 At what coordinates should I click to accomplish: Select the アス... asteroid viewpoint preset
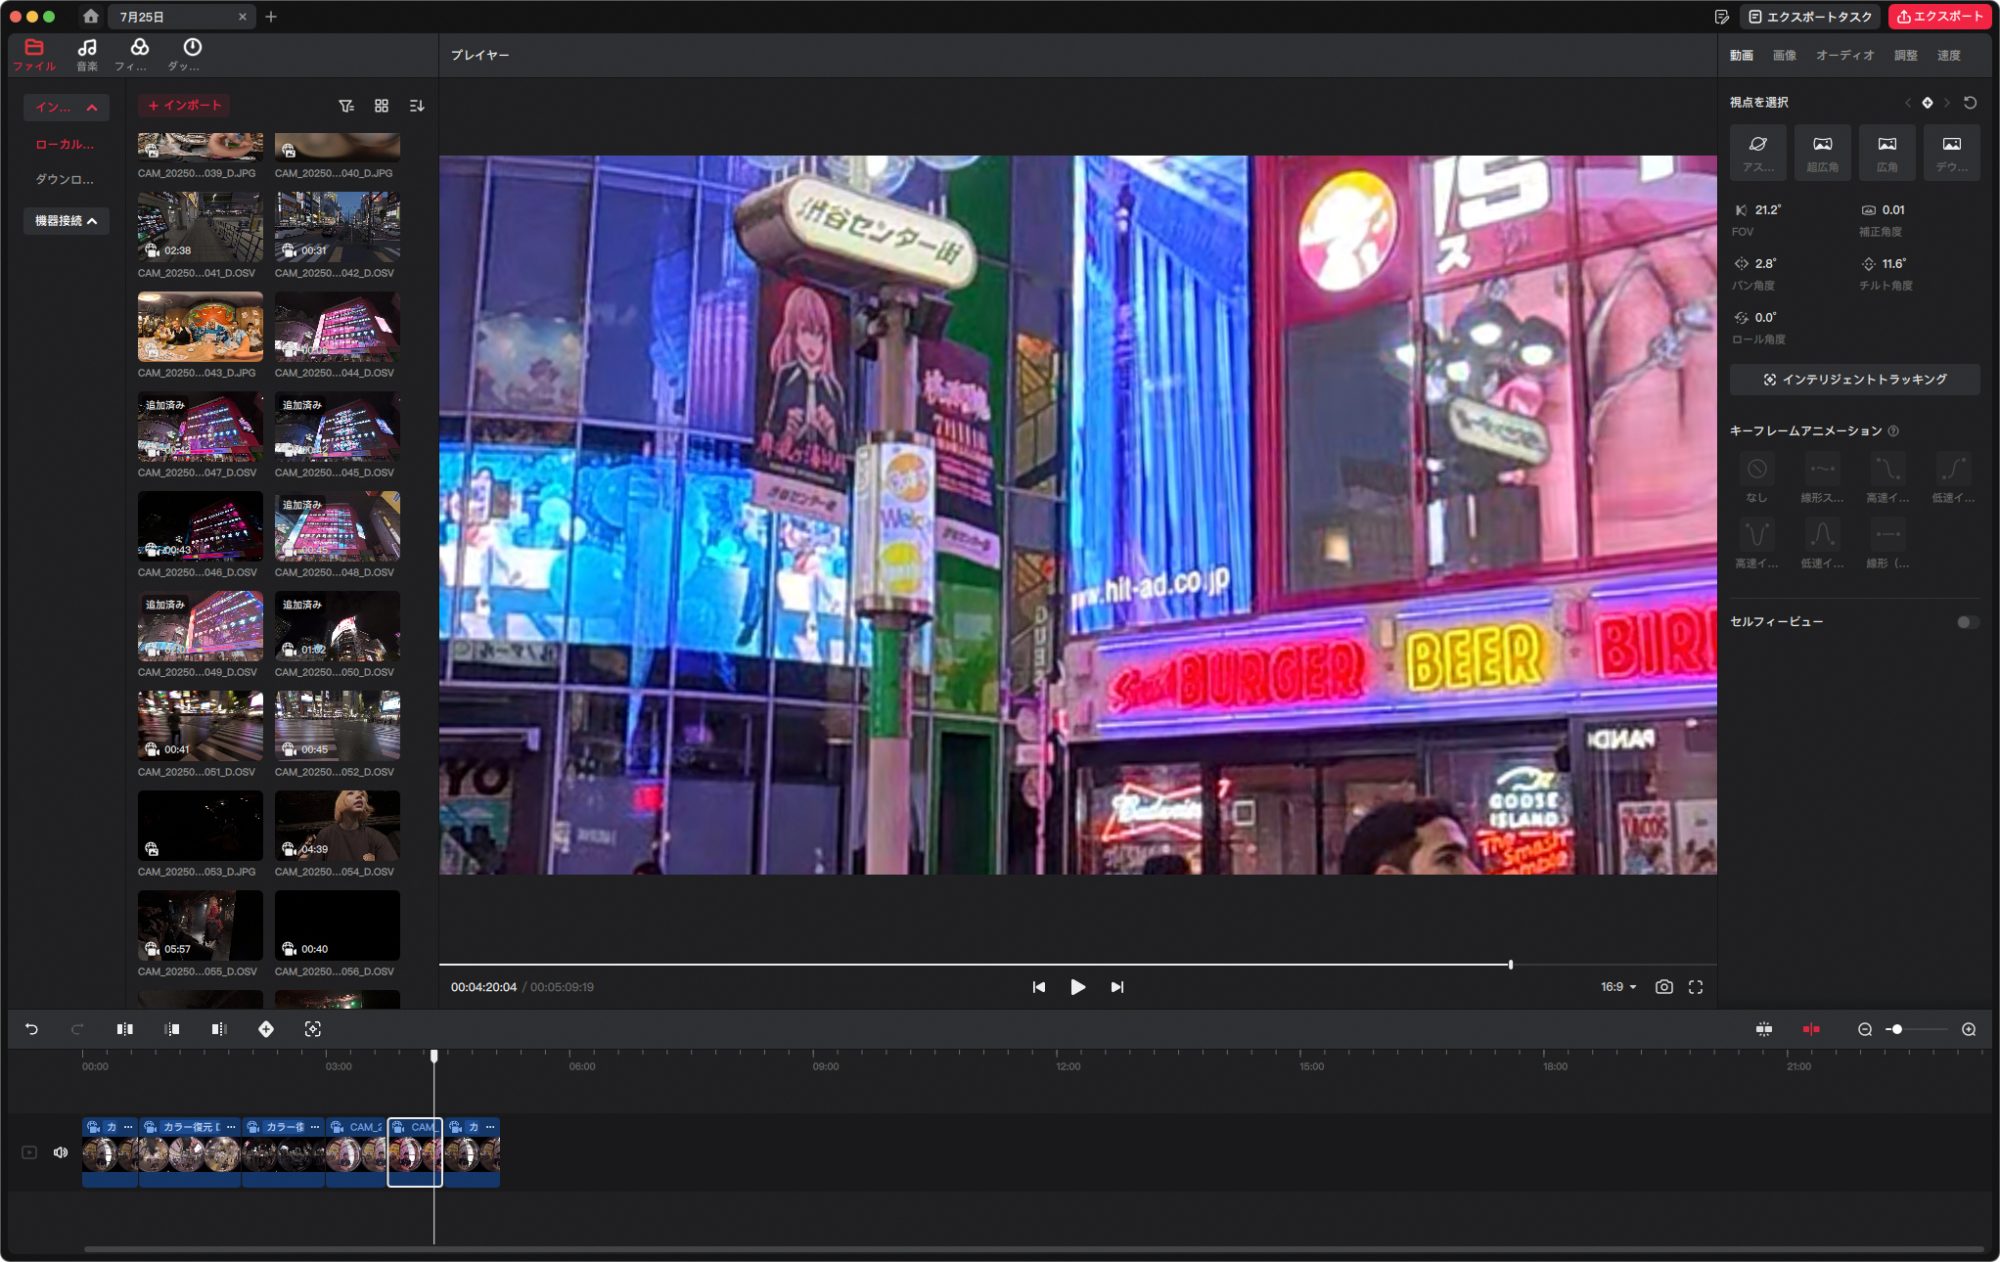[x=1758, y=153]
